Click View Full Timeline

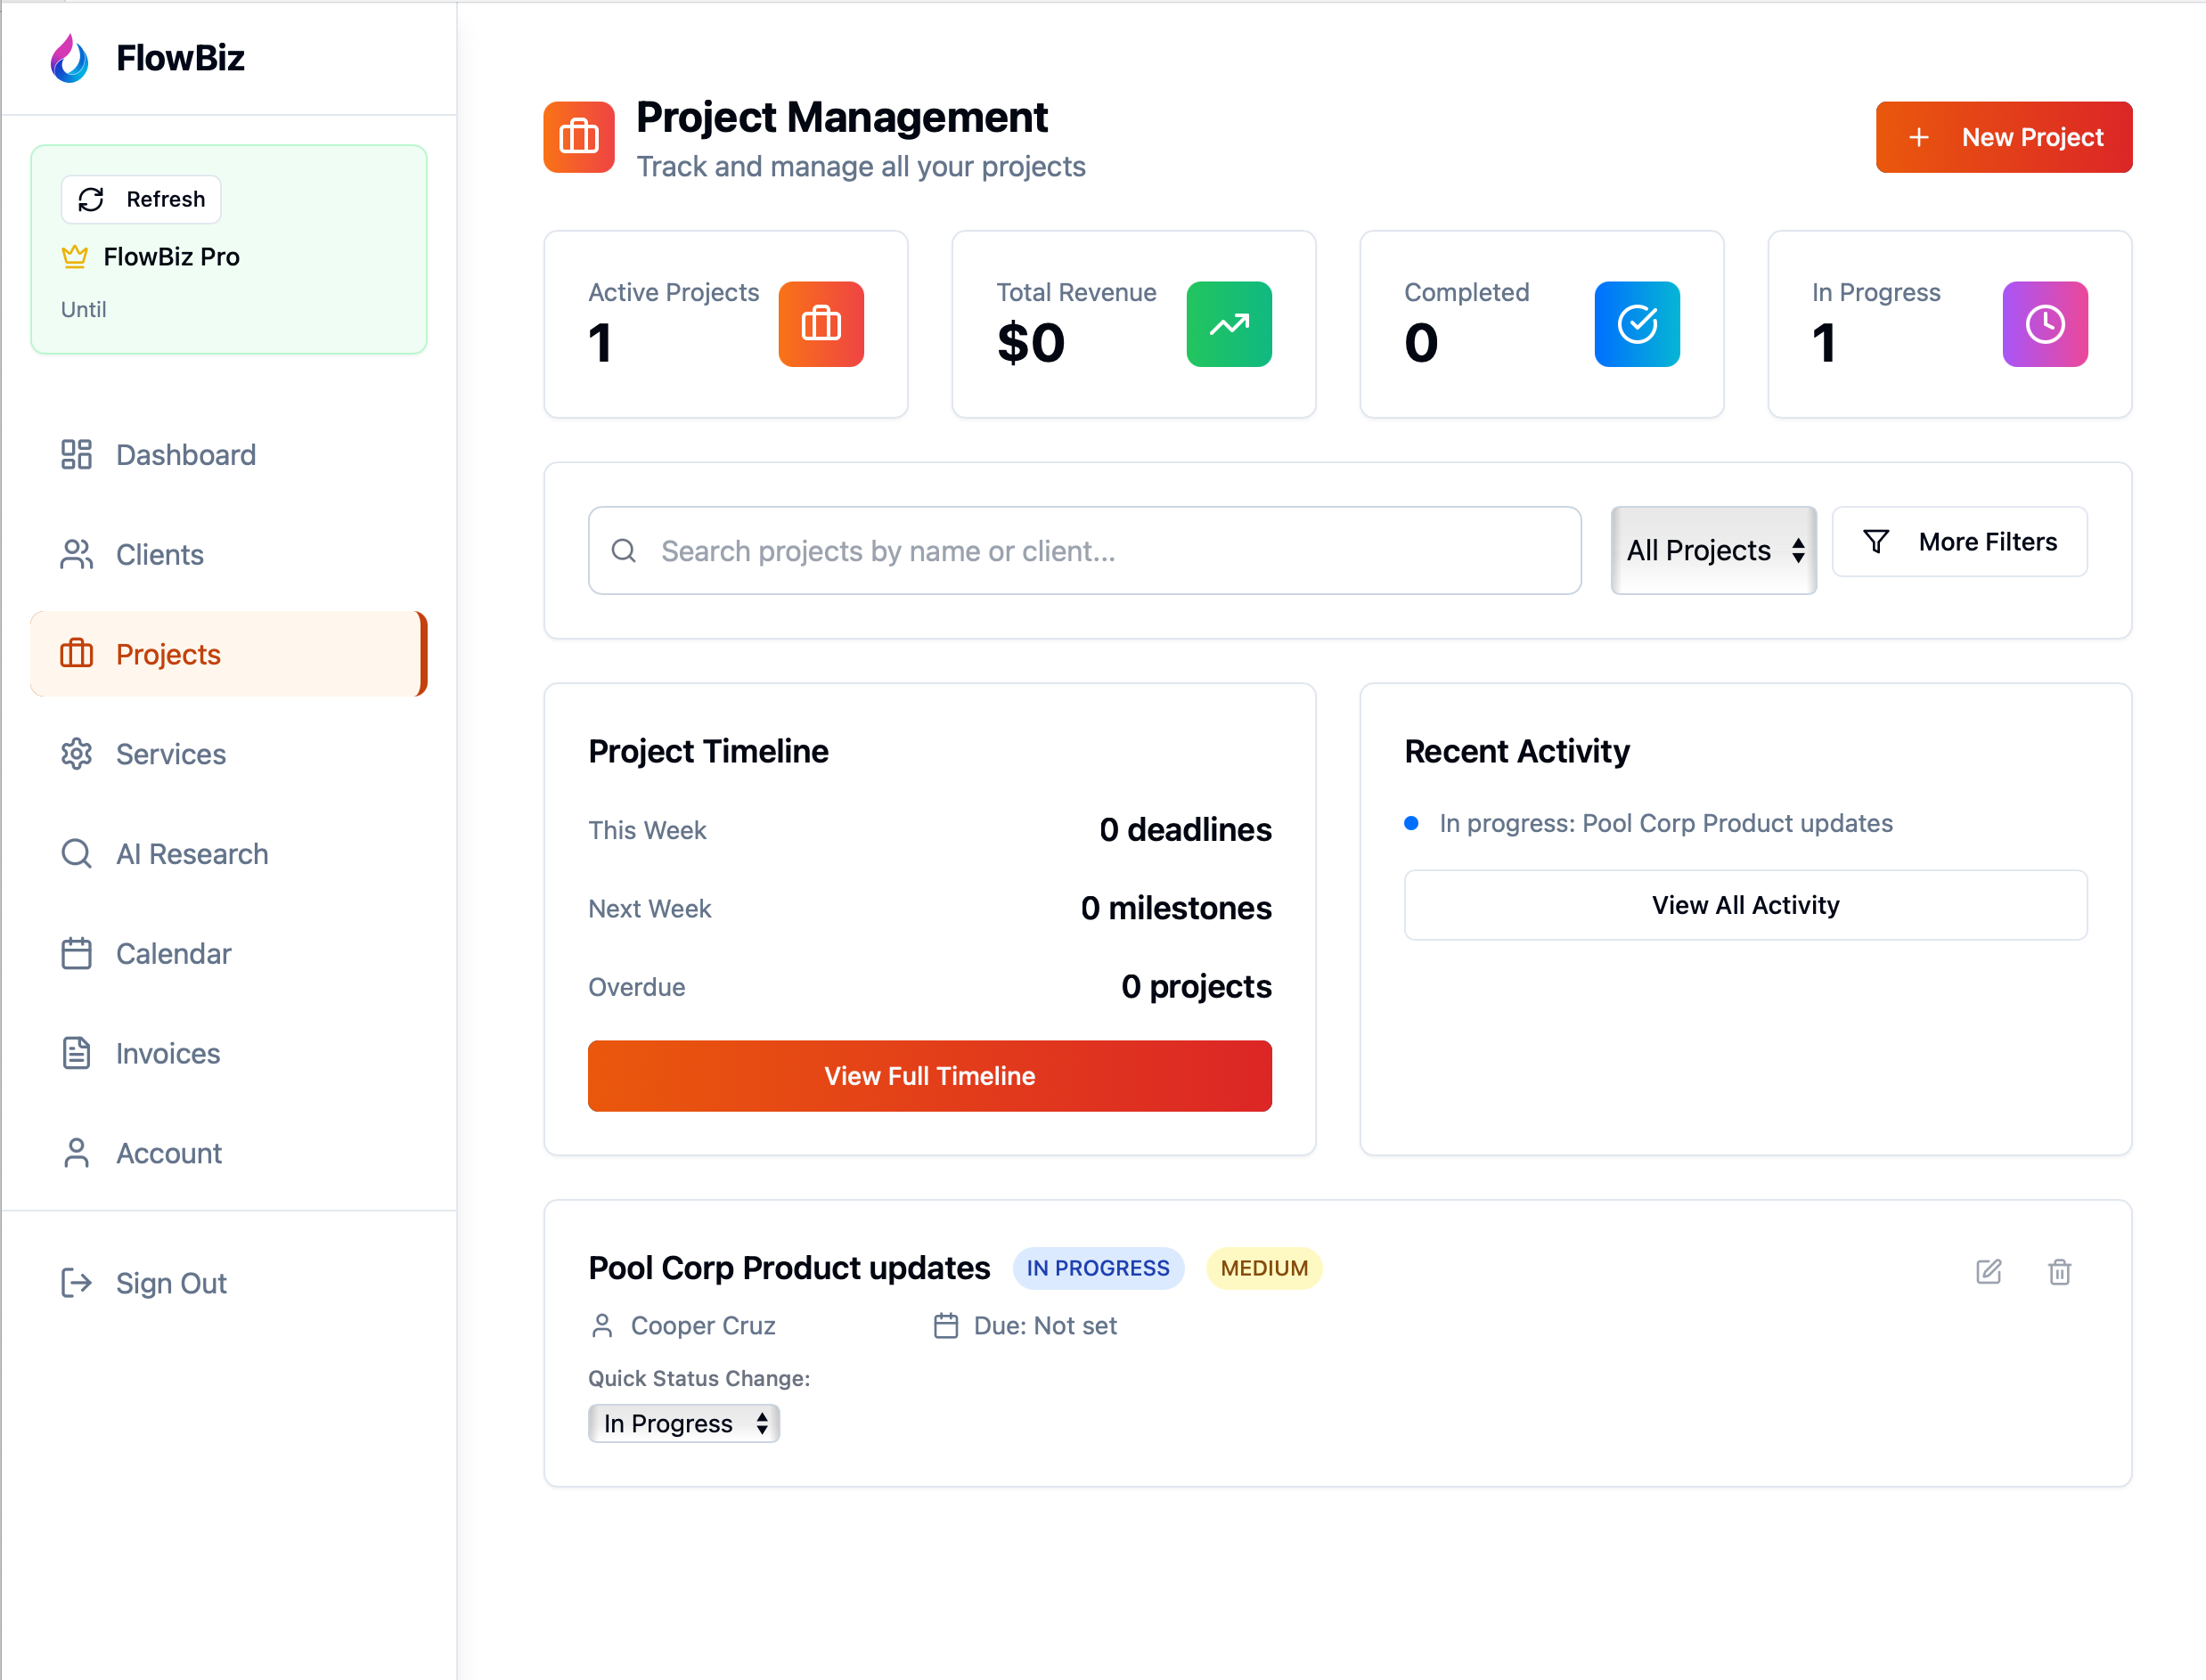pyautogui.click(x=929, y=1076)
